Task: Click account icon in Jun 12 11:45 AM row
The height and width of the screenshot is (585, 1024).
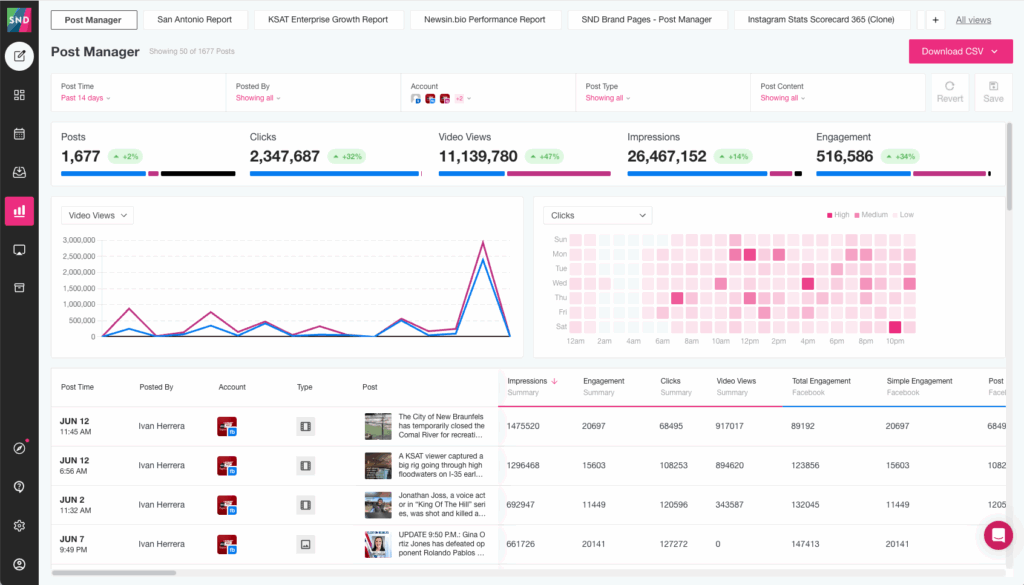Action: 227,426
